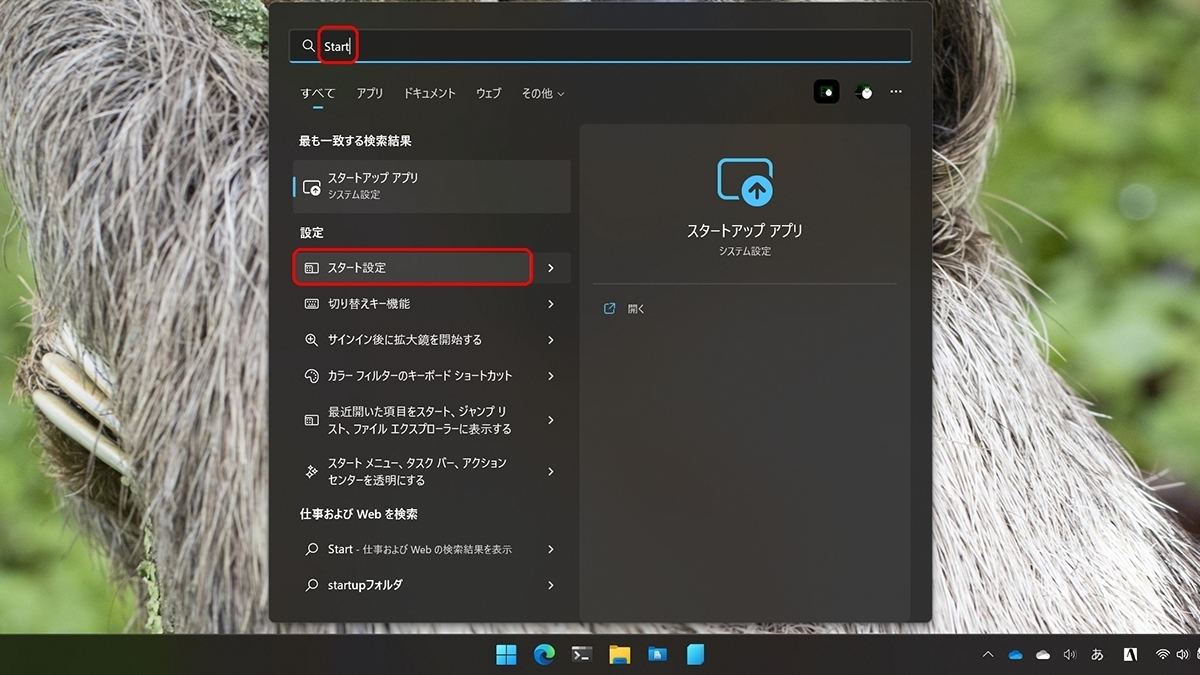
Task: Open the startupフォルダ search suggestion
Action: coord(412,585)
